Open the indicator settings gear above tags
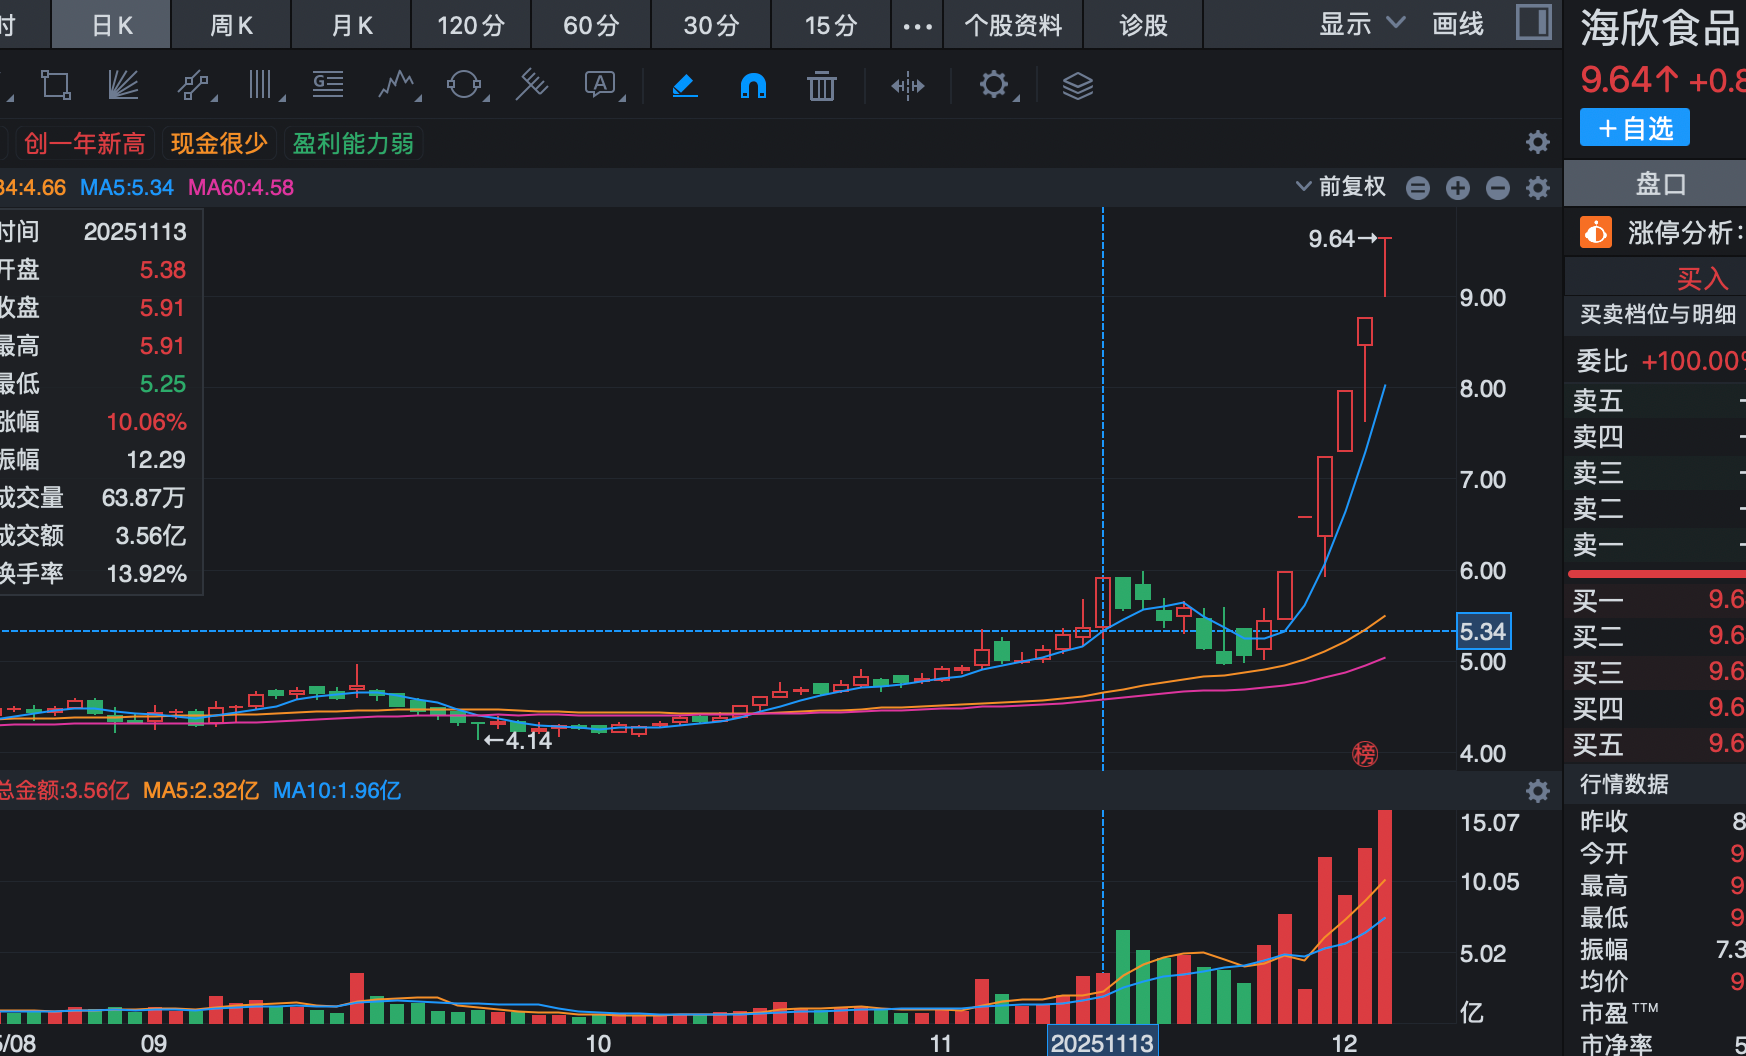Image resolution: width=1746 pixels, height=1056 pixels. (1537, 142)
